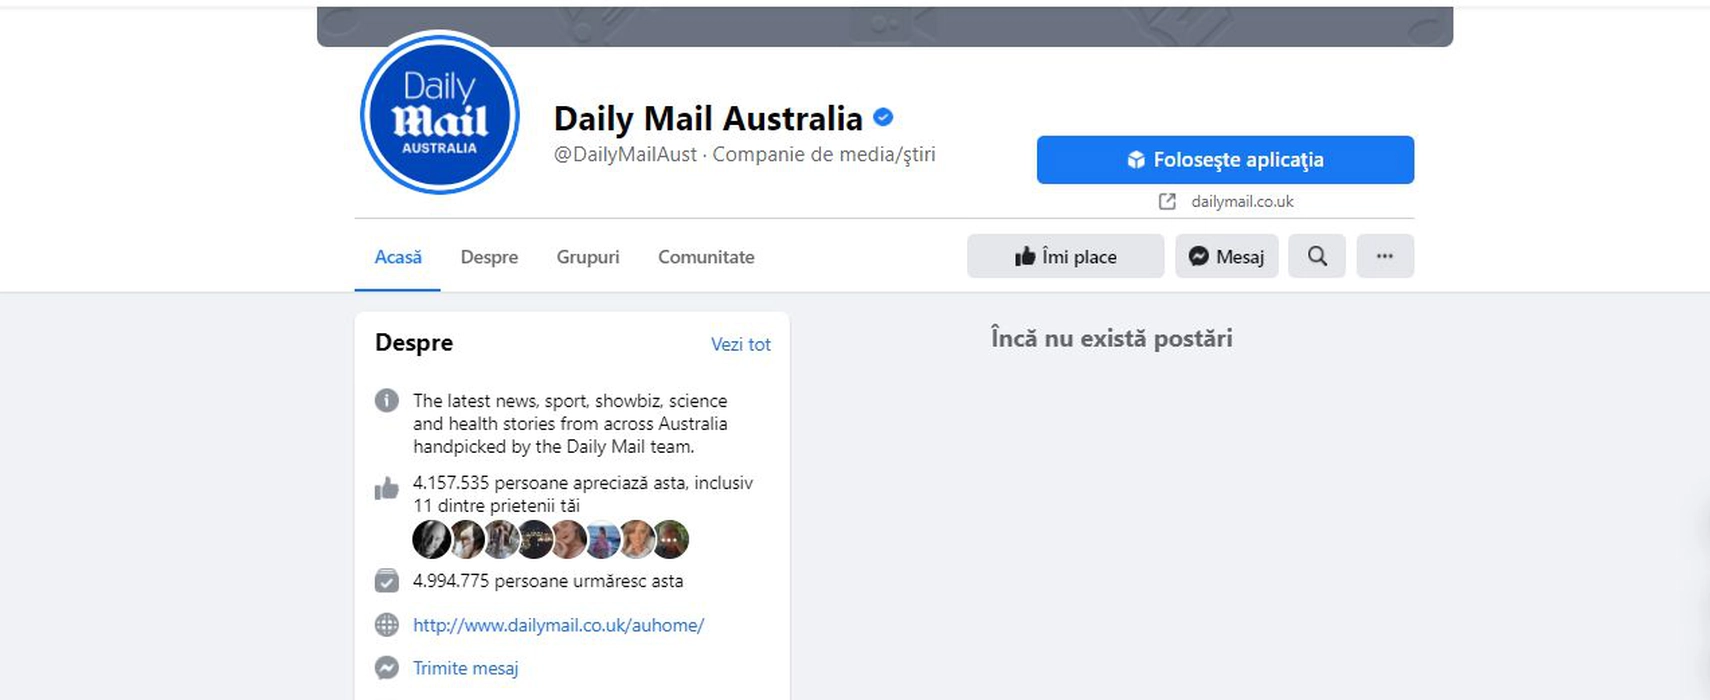Click the external link icon near dailymail.co.uk
Image resolution: width=1710 pixels, height=700 pixels.
click(x=1167, y=202)
